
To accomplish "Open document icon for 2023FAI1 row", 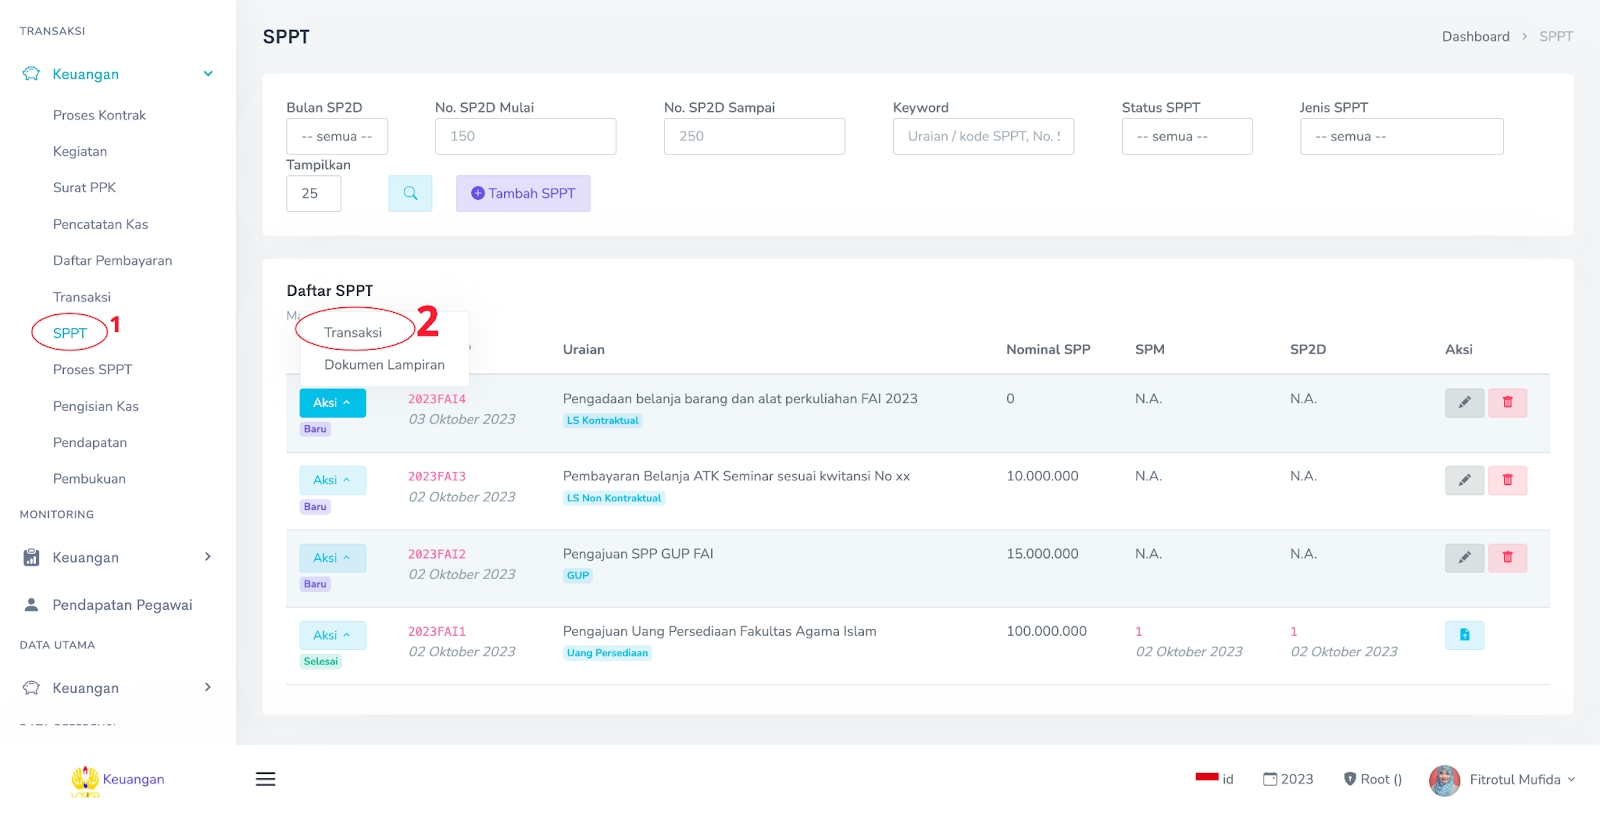I will tap(1464, 635).
